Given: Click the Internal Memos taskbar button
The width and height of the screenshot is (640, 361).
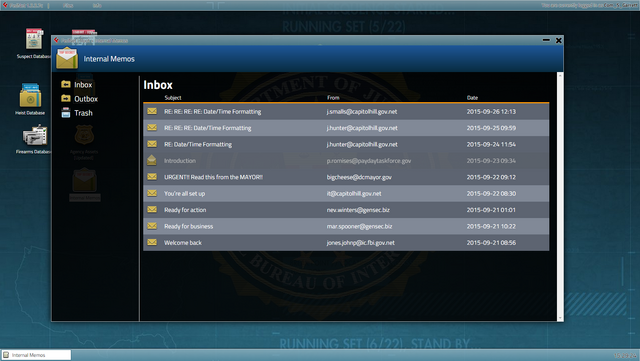Looking at the screenshot, I should pyautogui.click(x=36, y=355).
